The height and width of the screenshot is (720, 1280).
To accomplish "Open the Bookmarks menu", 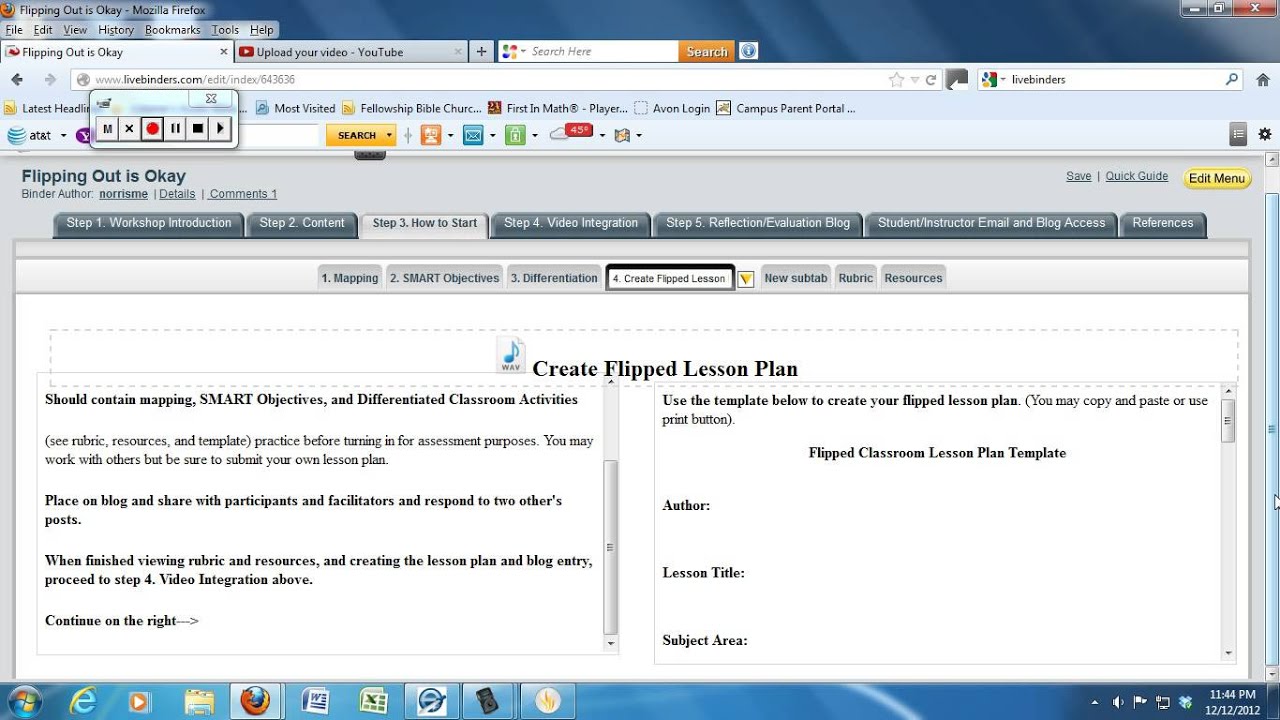I will 172,30.
